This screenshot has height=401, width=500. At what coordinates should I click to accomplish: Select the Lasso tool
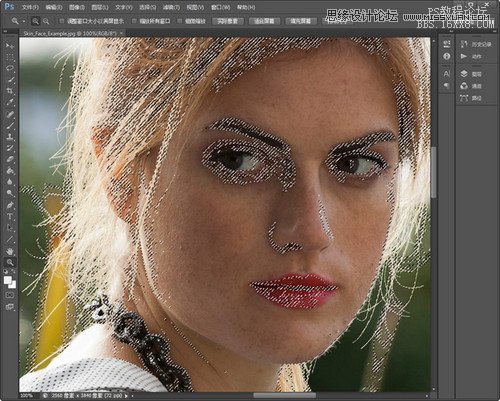[10, 68]
